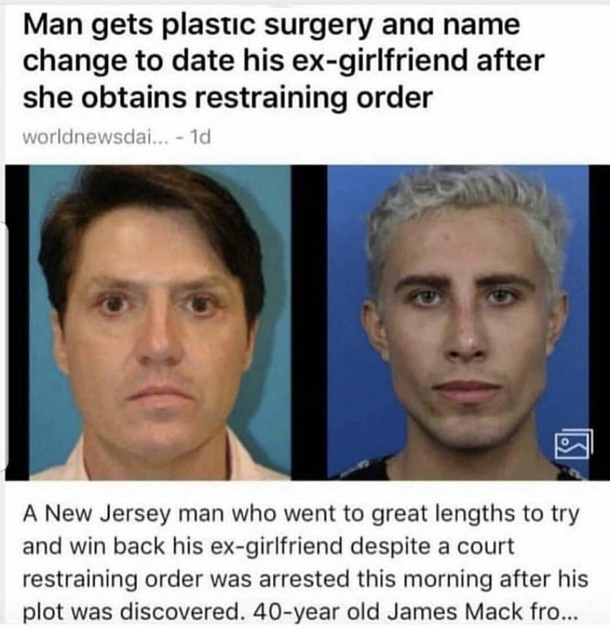Viewport: 610px width, 630px height.
Task: Open the article headline about plastic surgery
Action: pos(283,60)
